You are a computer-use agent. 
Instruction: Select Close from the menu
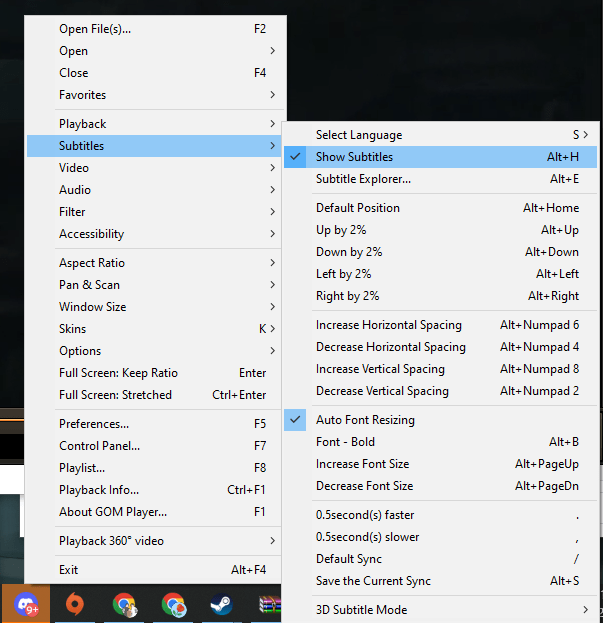tap(154, 73)
